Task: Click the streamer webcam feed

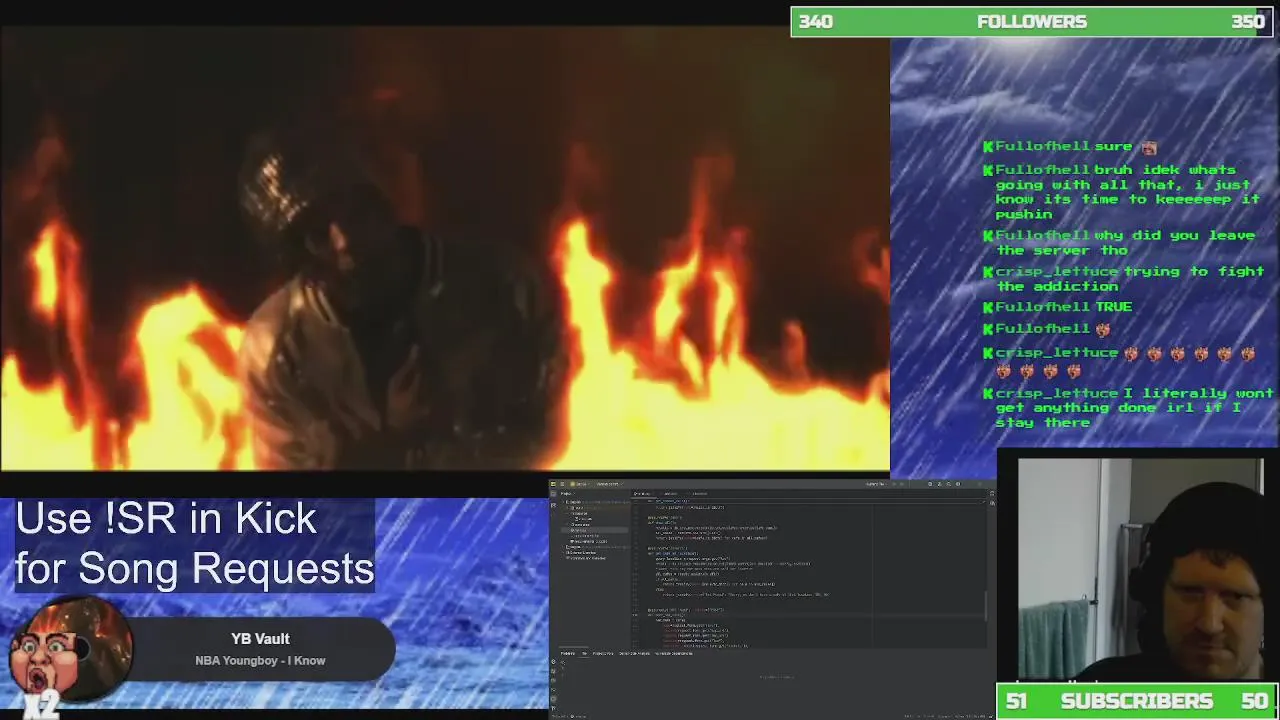Action: pos(1140,570)
